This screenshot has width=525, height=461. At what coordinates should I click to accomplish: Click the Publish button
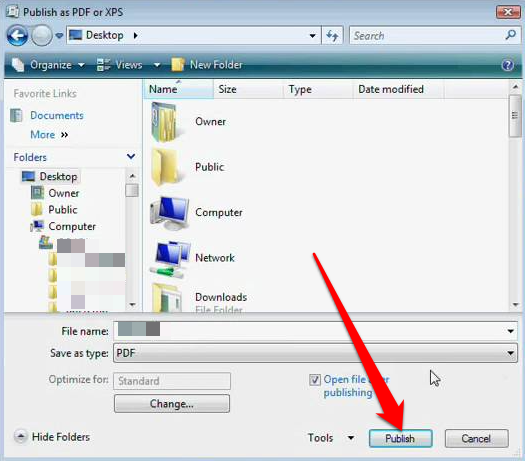pos(400,438)
